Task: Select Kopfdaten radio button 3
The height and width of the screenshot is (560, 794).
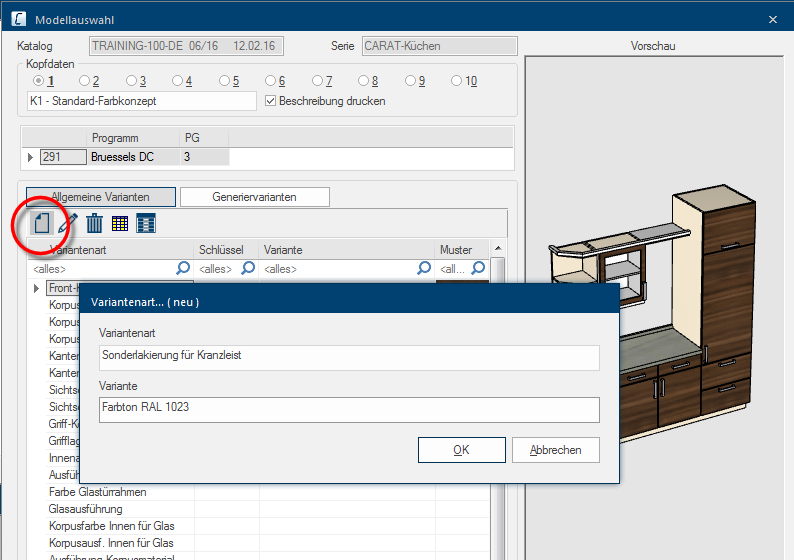Action: coord(131,81)
